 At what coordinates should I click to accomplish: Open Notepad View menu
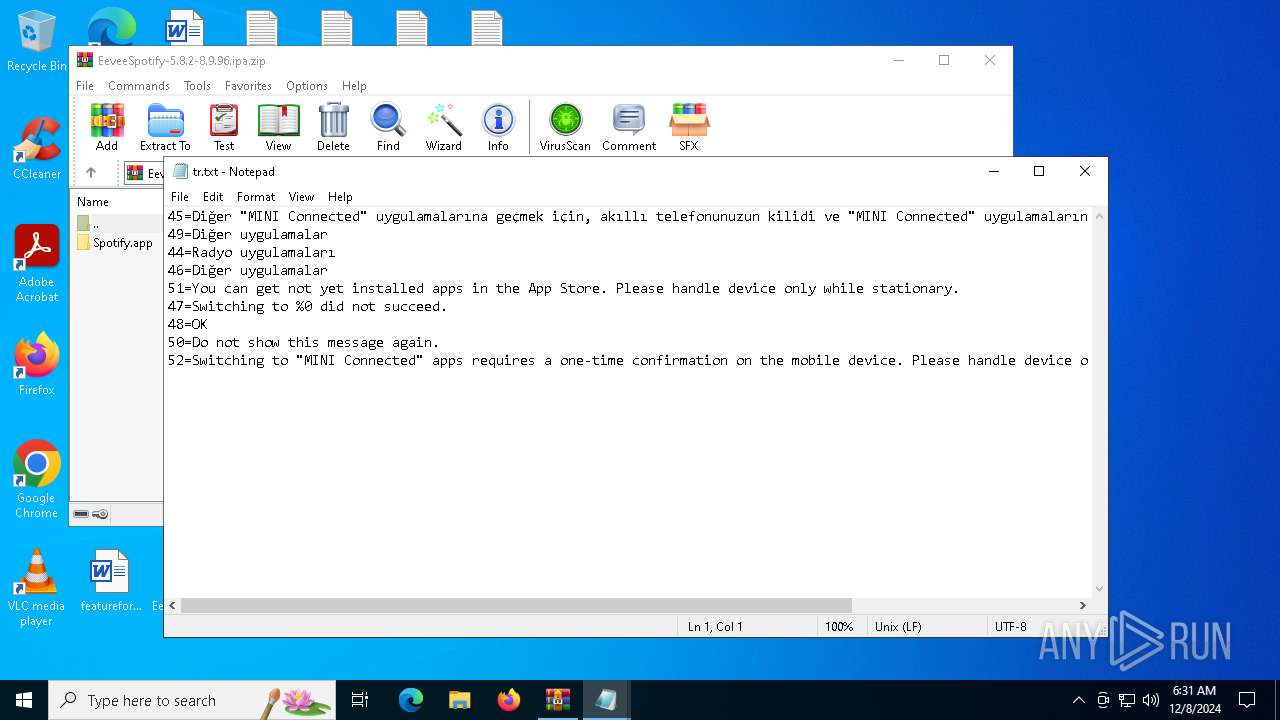[x=301, y=197]
